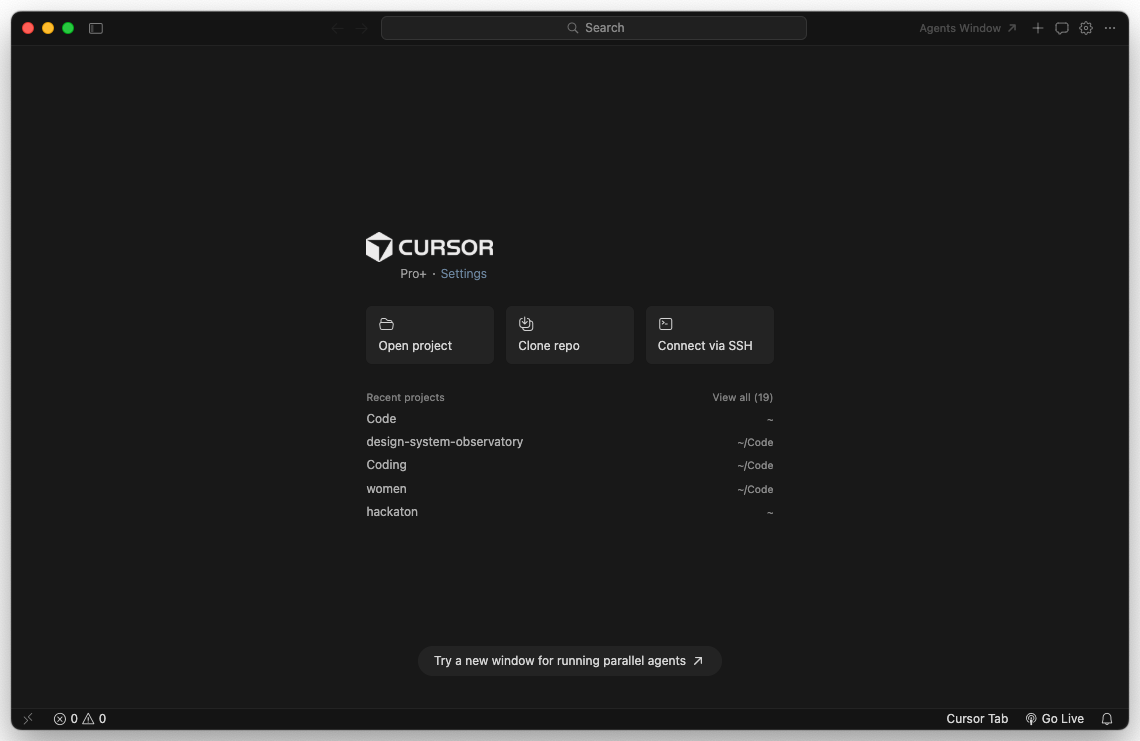Screen dimensions: 1140x741
Task: Open the recent project design-system-observatory
Action: click(x=569, y=442)
